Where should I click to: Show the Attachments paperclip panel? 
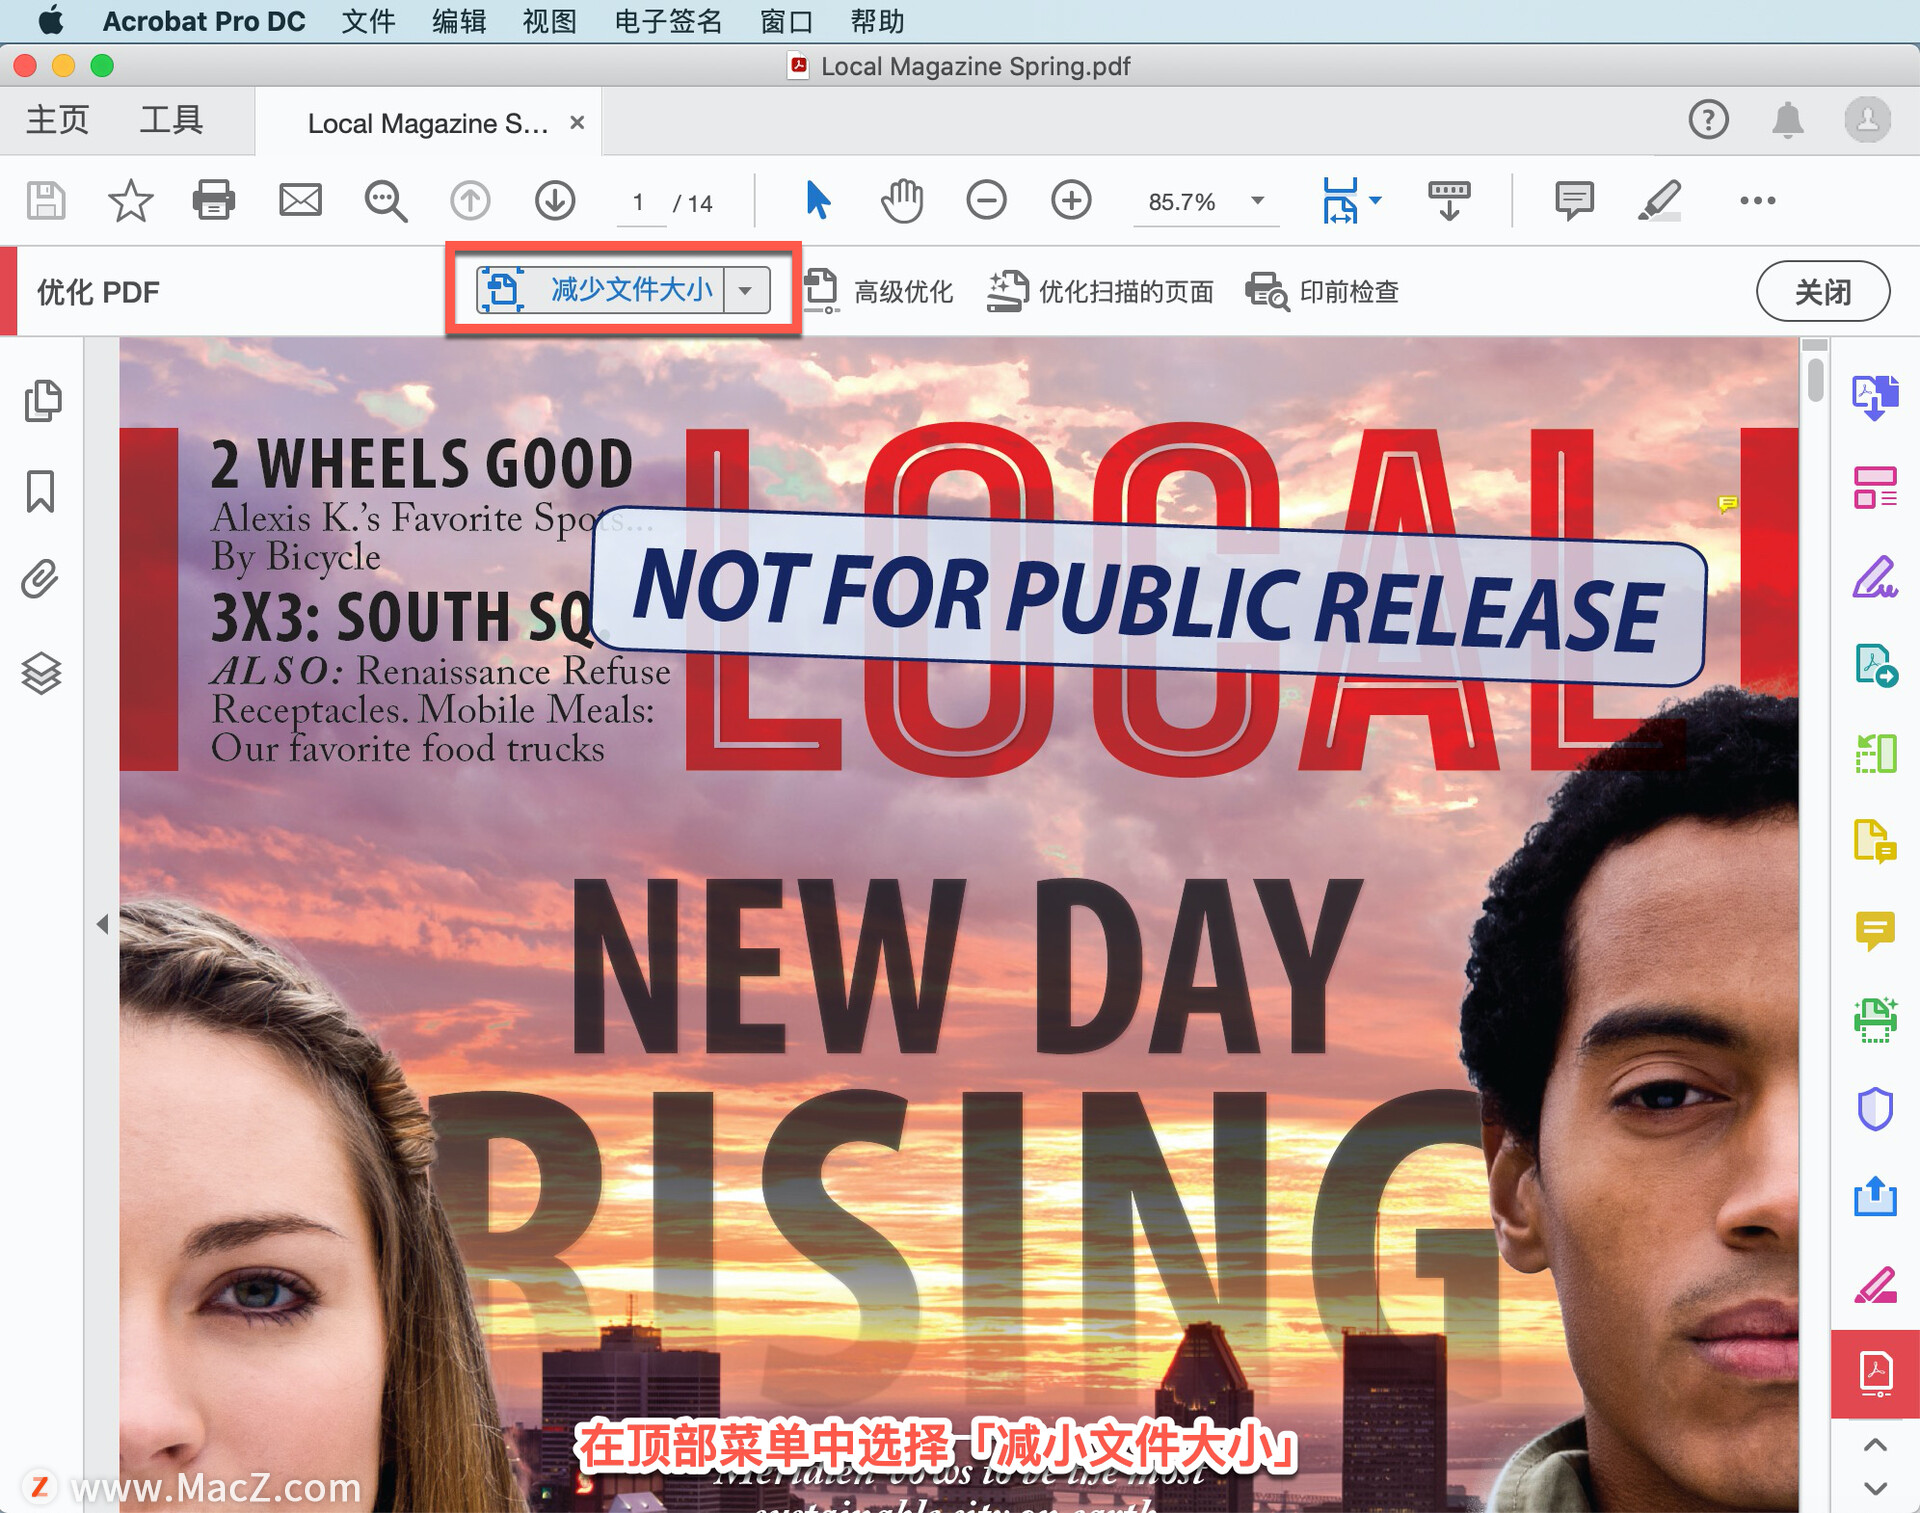coord(41,580)
